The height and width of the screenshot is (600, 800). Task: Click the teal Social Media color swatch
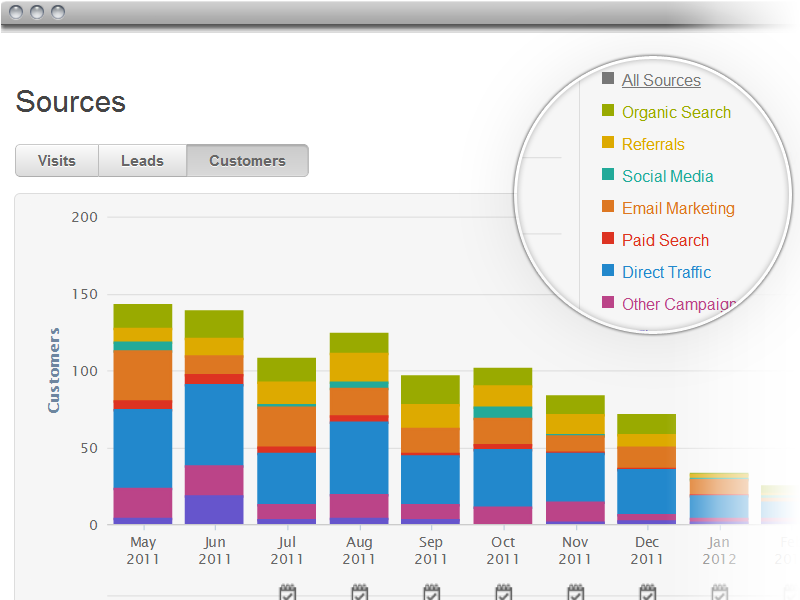608,175
